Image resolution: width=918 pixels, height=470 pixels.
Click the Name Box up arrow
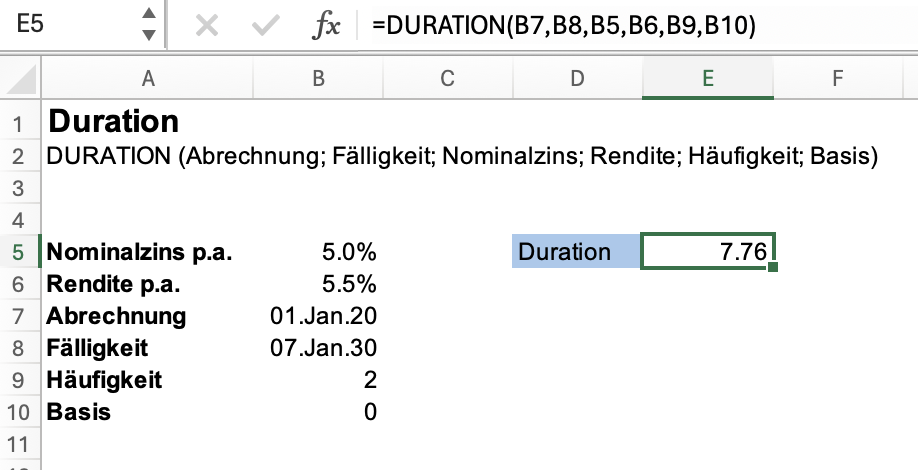coord(149,15)
